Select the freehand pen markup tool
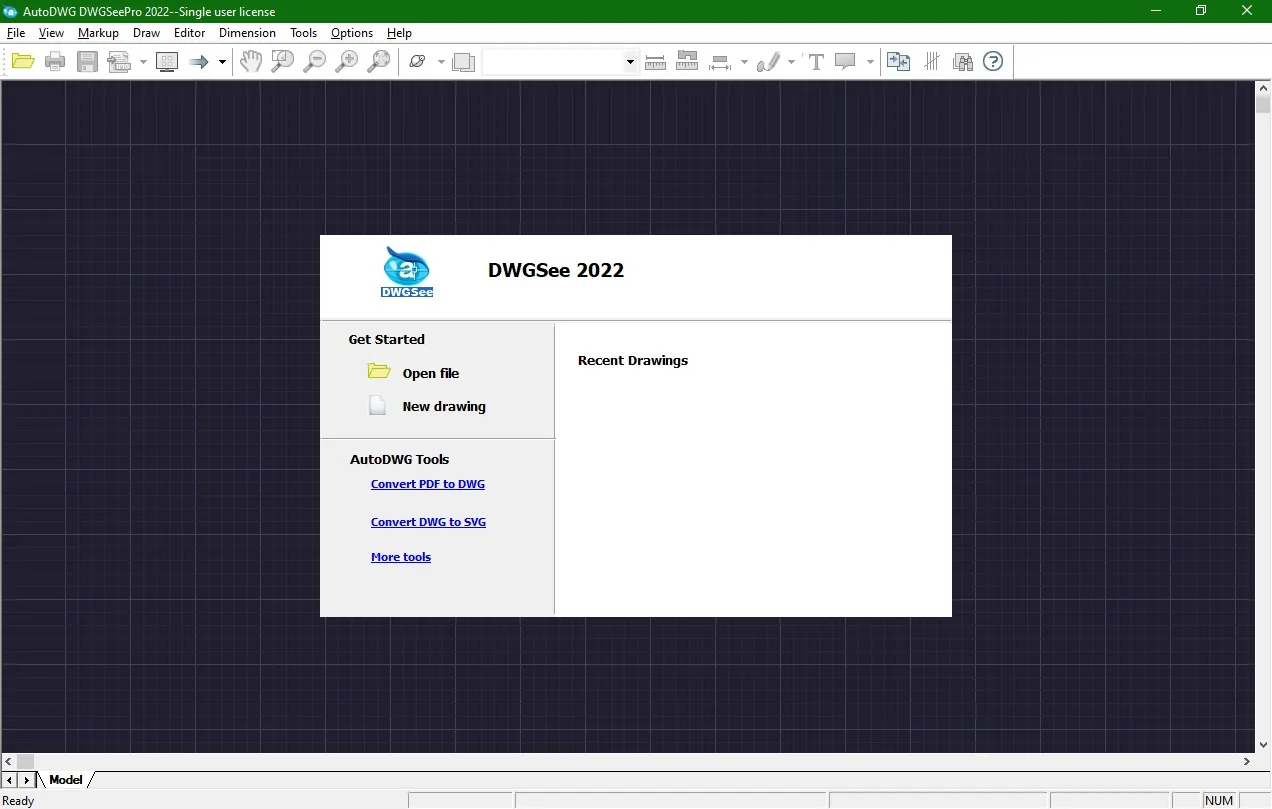The image size is (1272, 809). click(x=768, y=62)
